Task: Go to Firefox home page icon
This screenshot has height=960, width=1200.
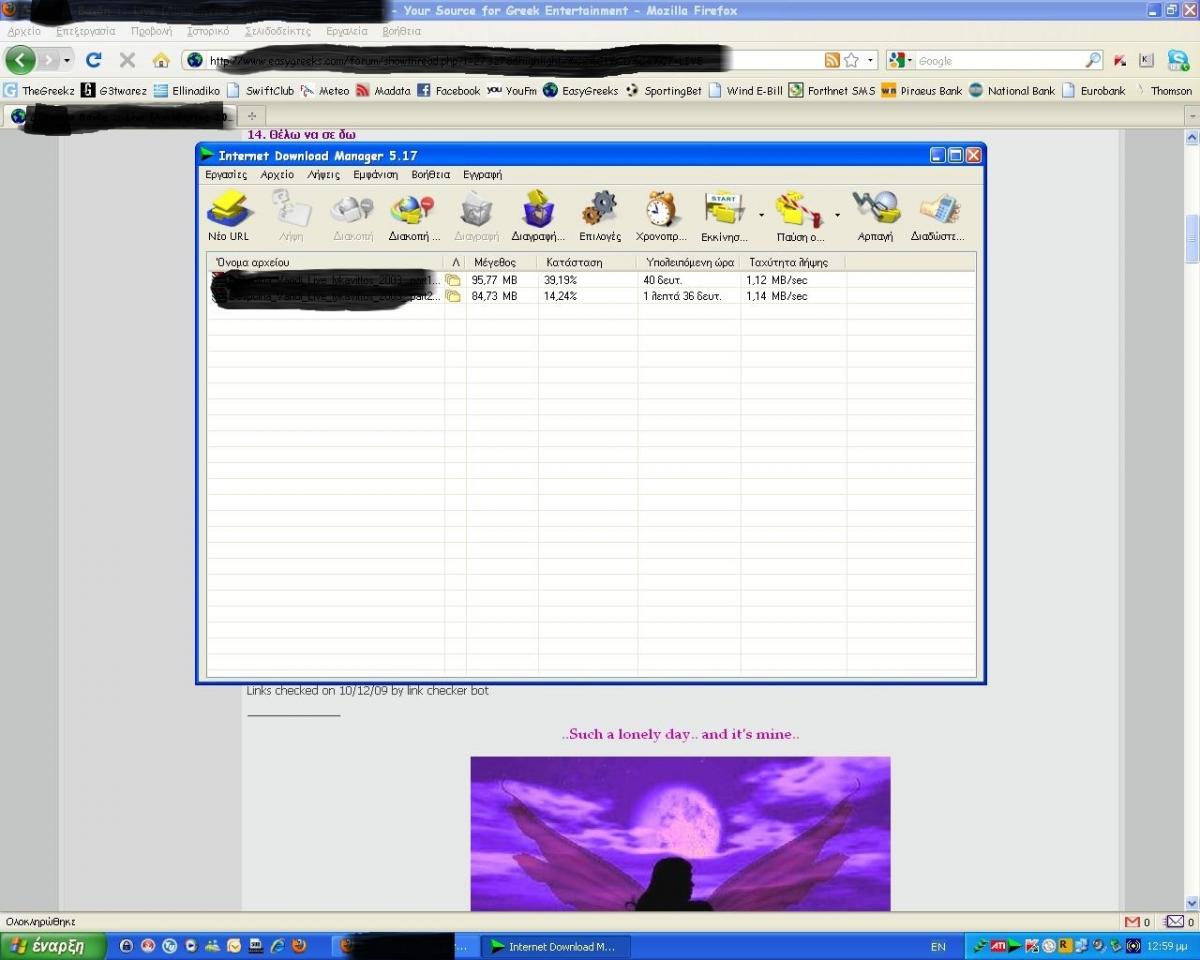Action: (160, 60)
